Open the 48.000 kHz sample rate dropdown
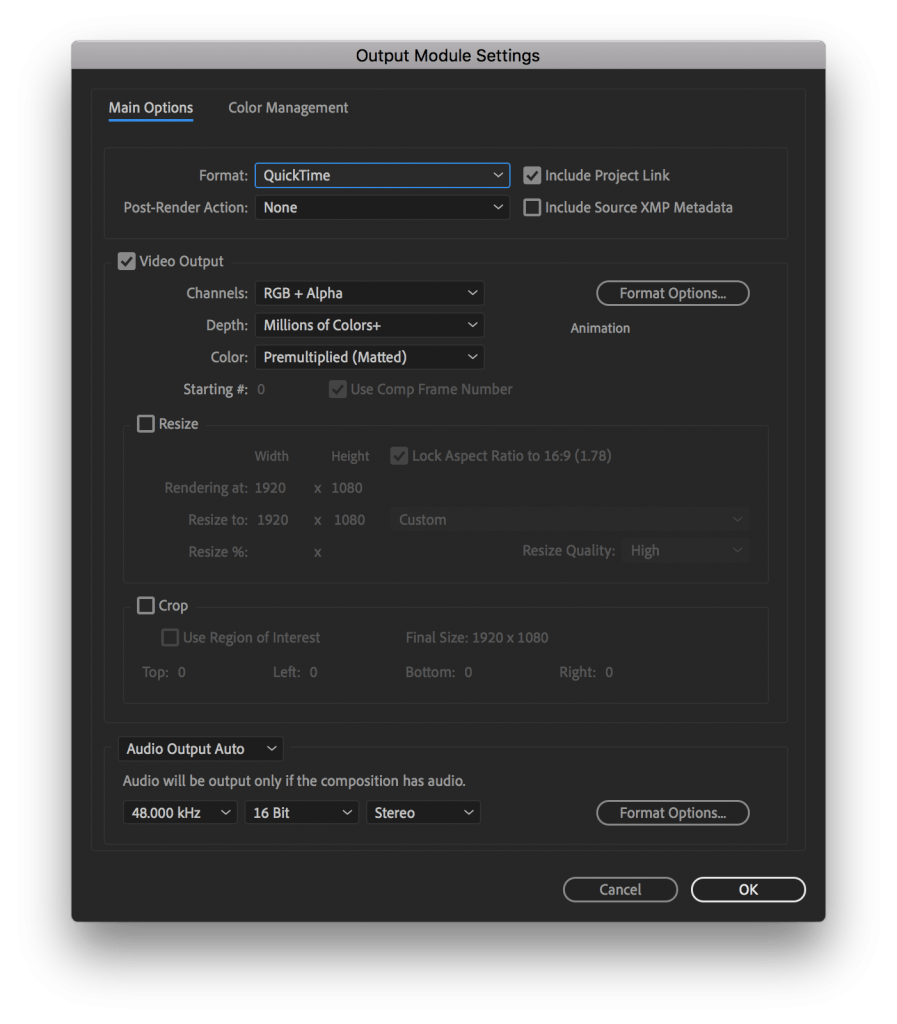 point(179,812)
